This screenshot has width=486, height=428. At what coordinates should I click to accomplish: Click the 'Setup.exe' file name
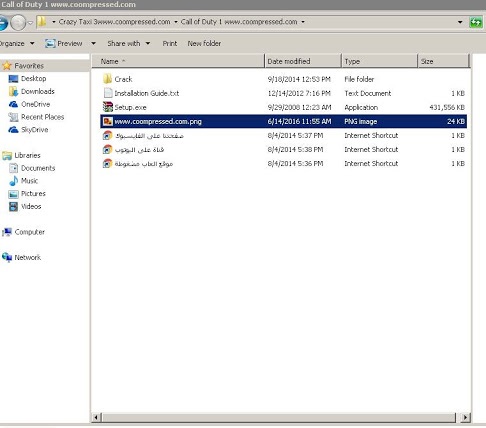coord(130,107)
